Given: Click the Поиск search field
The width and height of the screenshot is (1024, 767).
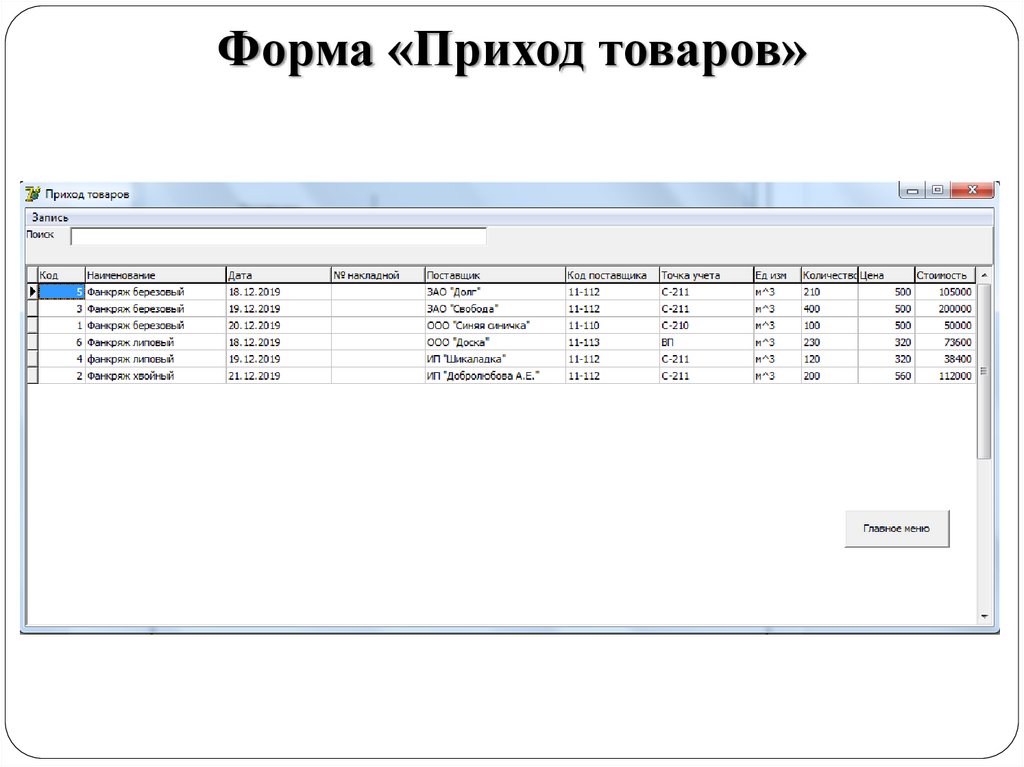Looking at the screenshot, I should coord(278,237).
